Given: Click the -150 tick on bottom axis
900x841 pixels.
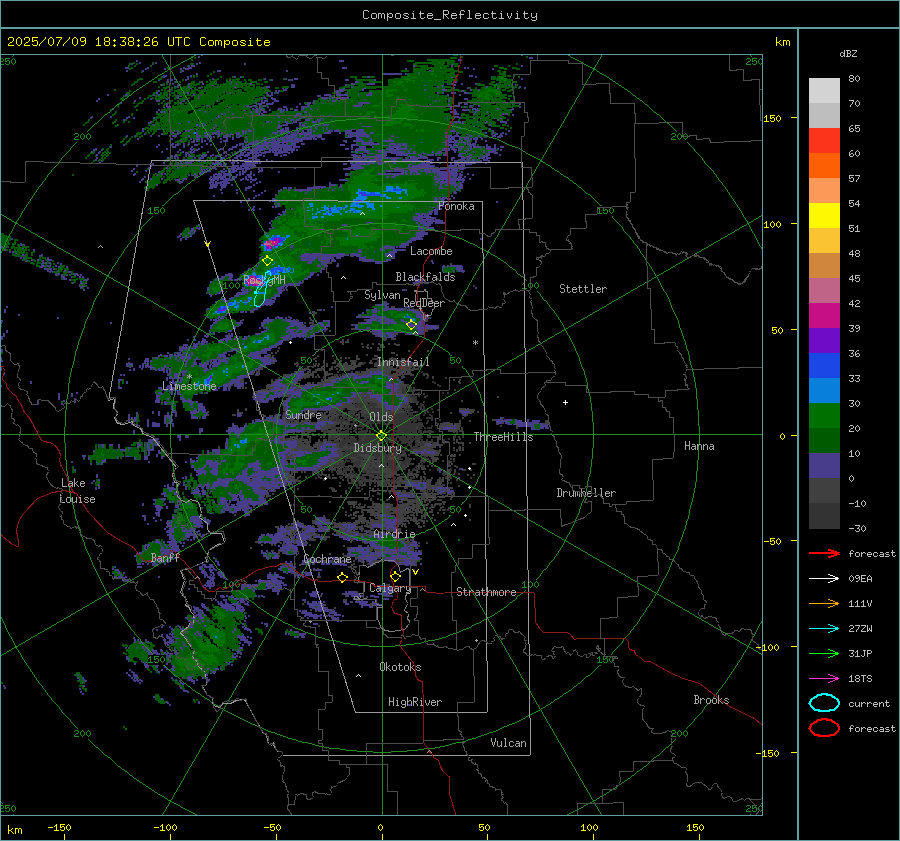Looking at the screenshot, I should click(59, 828).
